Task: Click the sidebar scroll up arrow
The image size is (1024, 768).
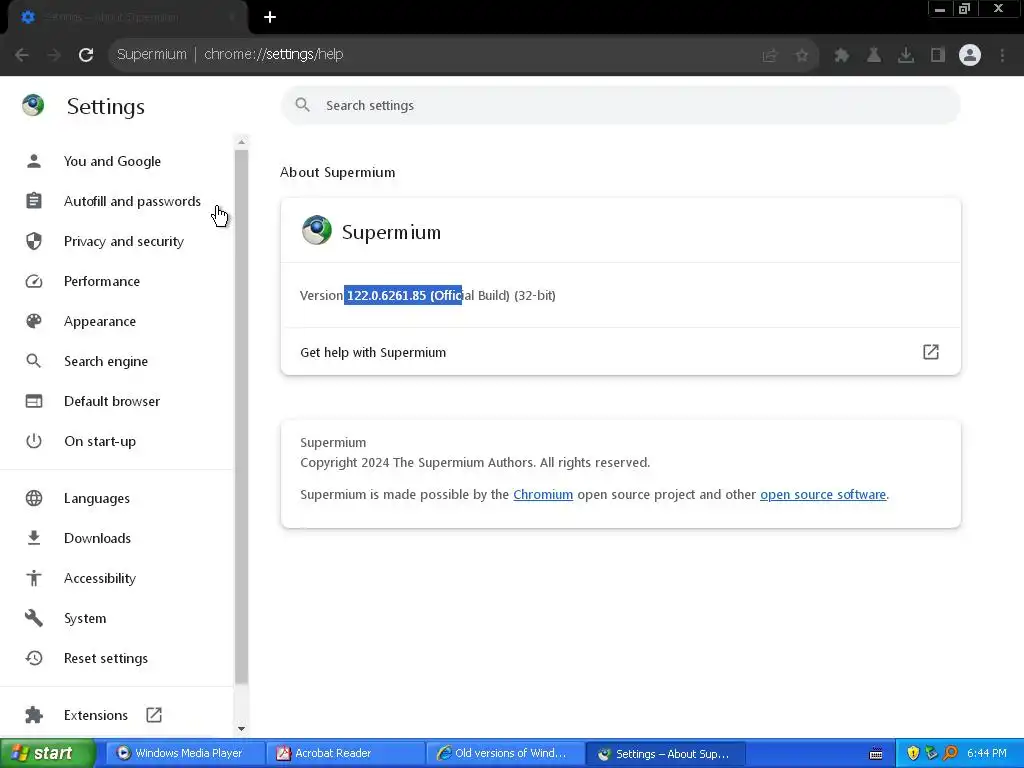Action: 241,142
